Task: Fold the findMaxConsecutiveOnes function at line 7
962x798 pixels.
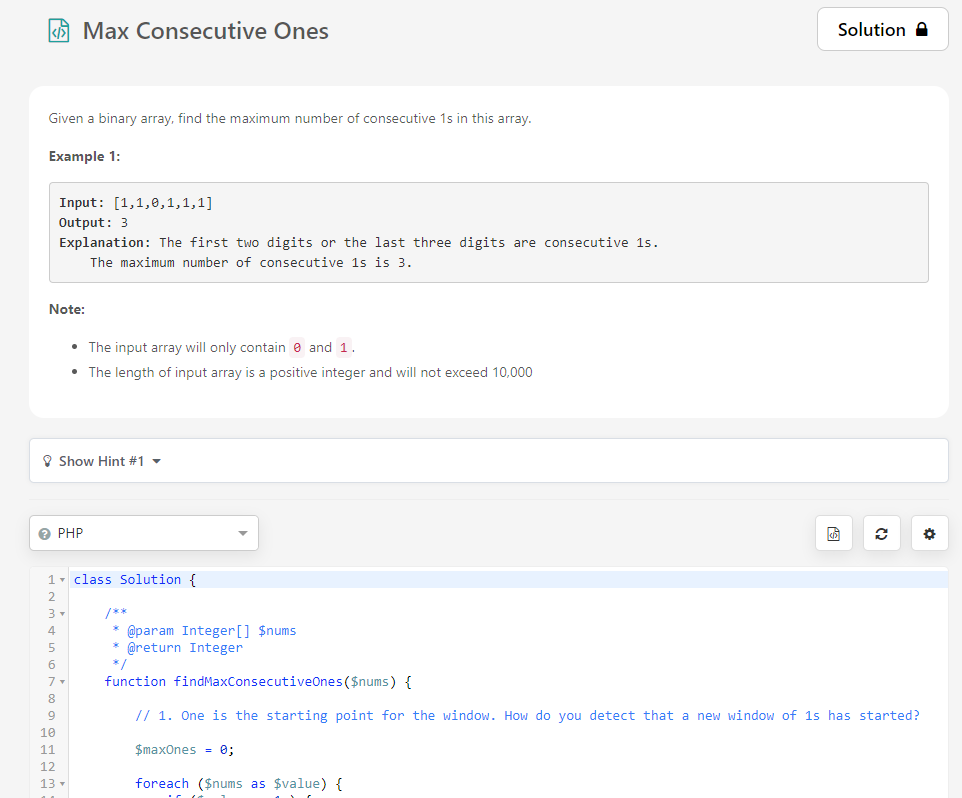Action: tap(63, 681)
